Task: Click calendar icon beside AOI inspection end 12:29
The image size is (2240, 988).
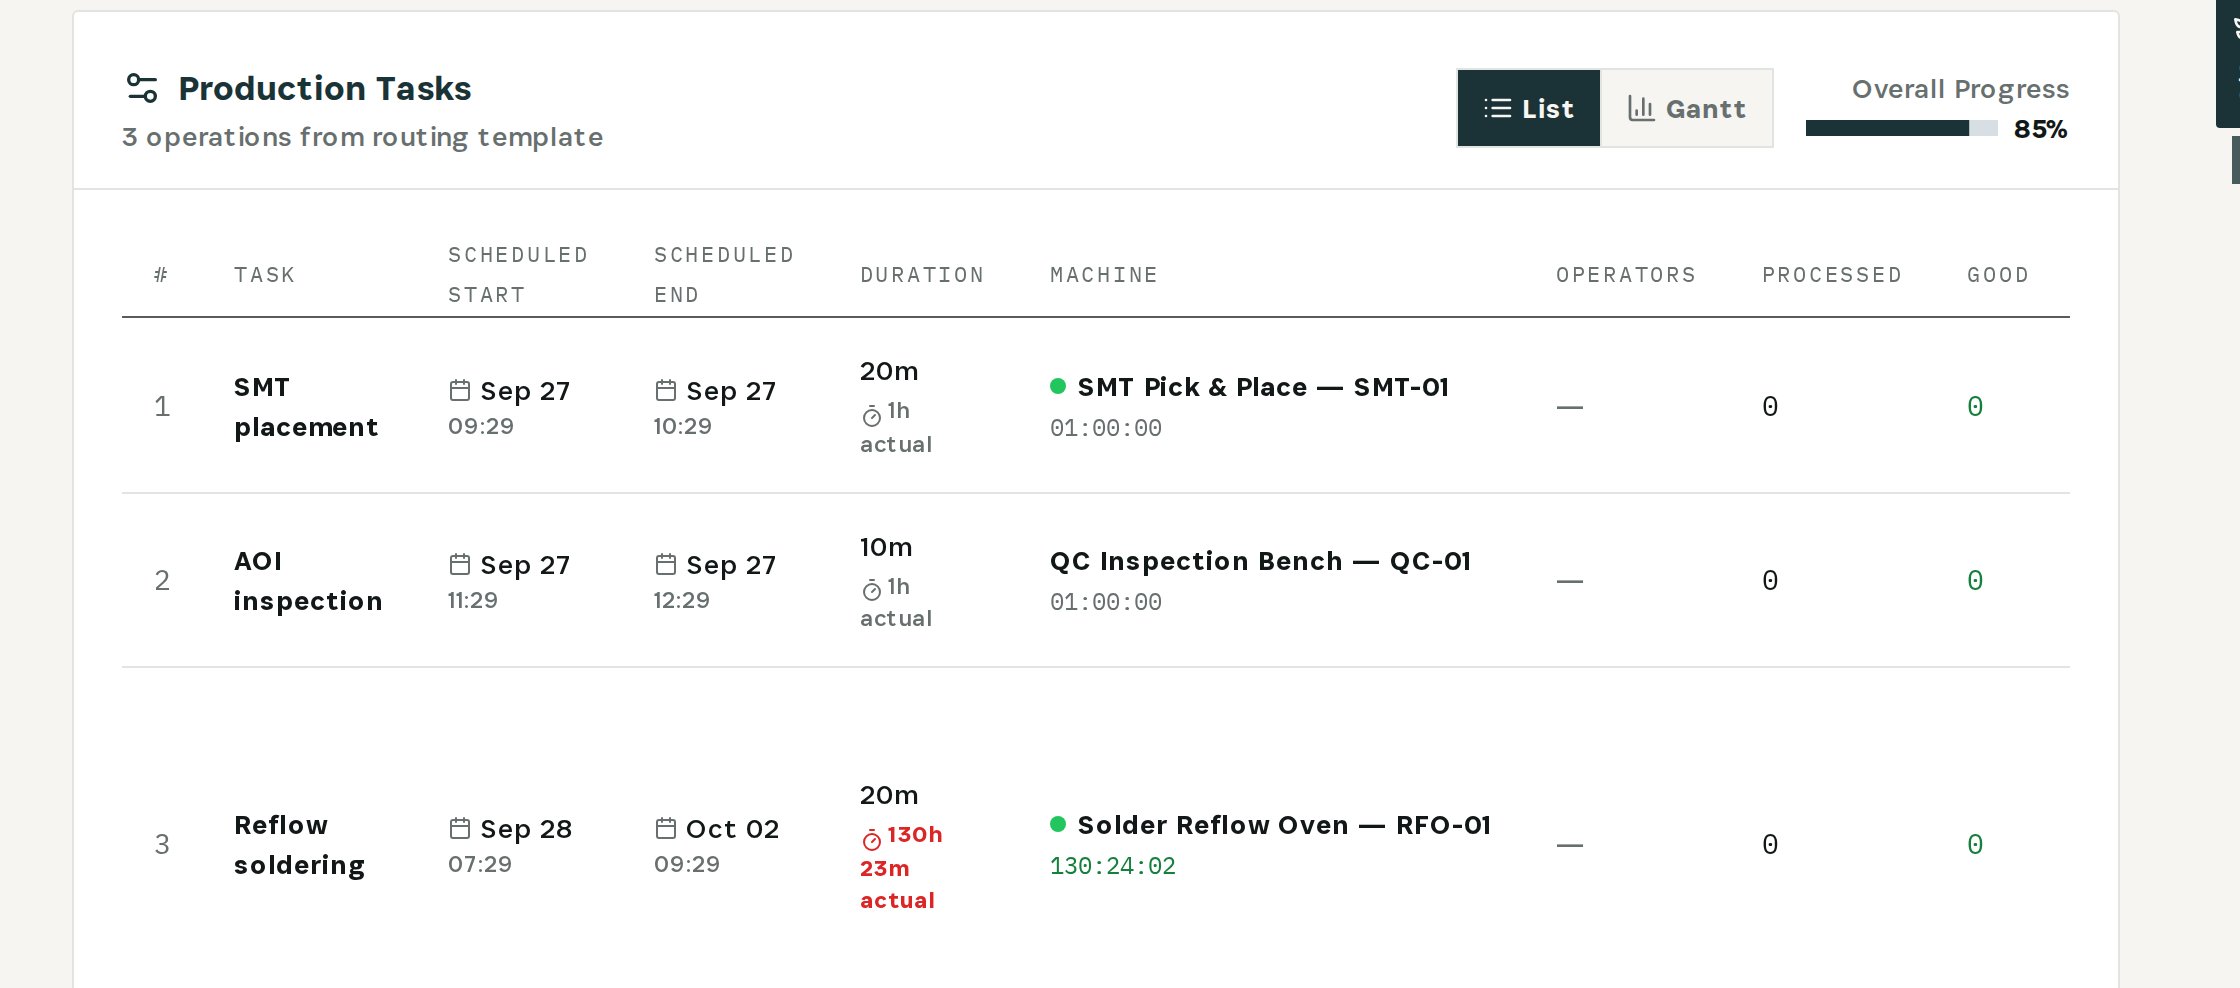Action: click(666, 564)
